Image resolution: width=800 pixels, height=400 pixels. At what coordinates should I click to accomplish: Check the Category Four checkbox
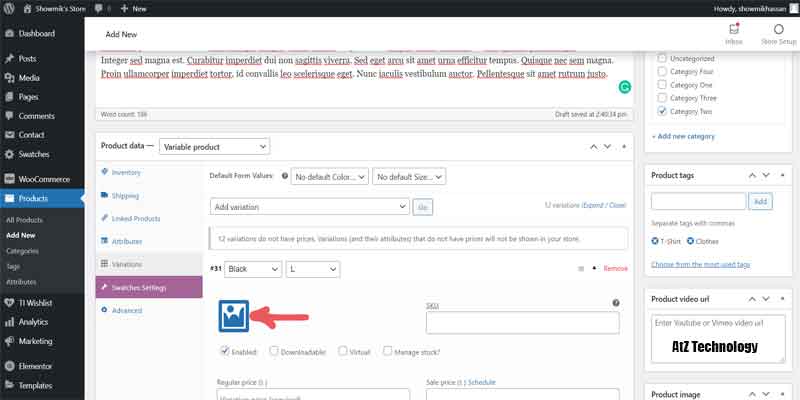(x=662, y=71)
